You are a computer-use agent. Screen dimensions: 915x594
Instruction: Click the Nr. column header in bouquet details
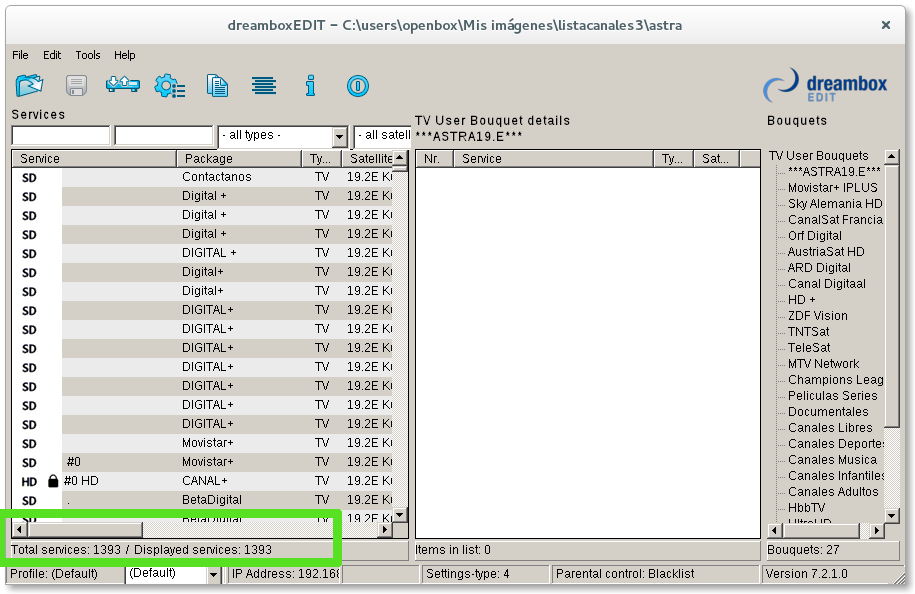tap(435, 159)
